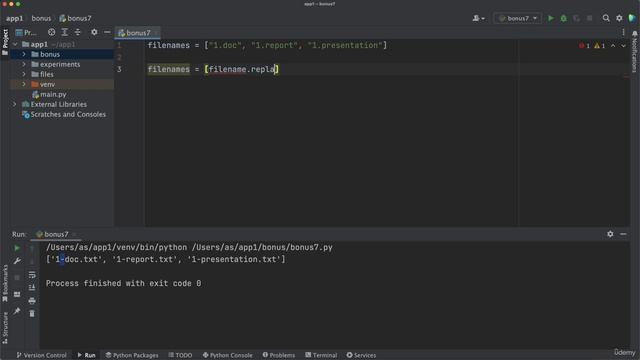This screenshot has height=360, width=640.
Task: Select the bonus7 tab in Run panel
Action: coord(56,234)
